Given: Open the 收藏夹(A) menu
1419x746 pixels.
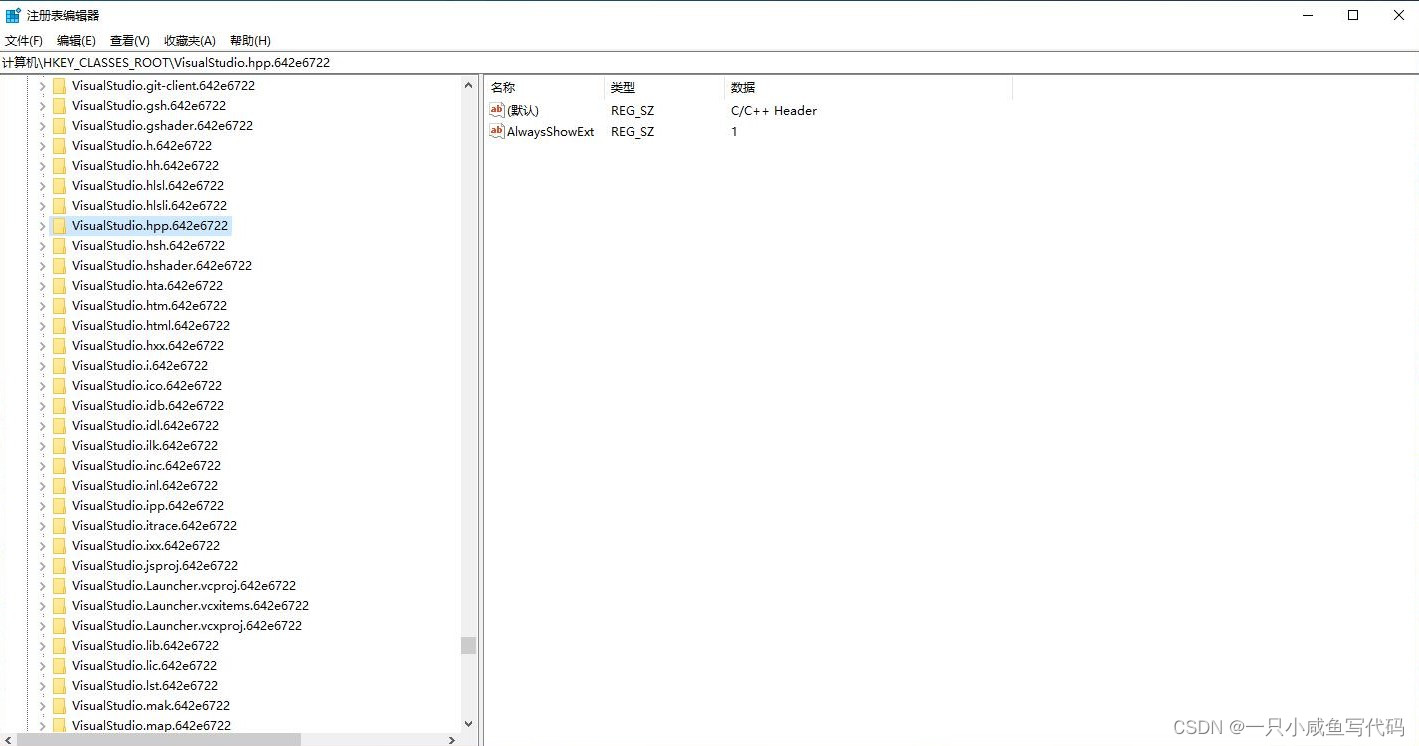Looking at the screenshot, I should (190, 41).
